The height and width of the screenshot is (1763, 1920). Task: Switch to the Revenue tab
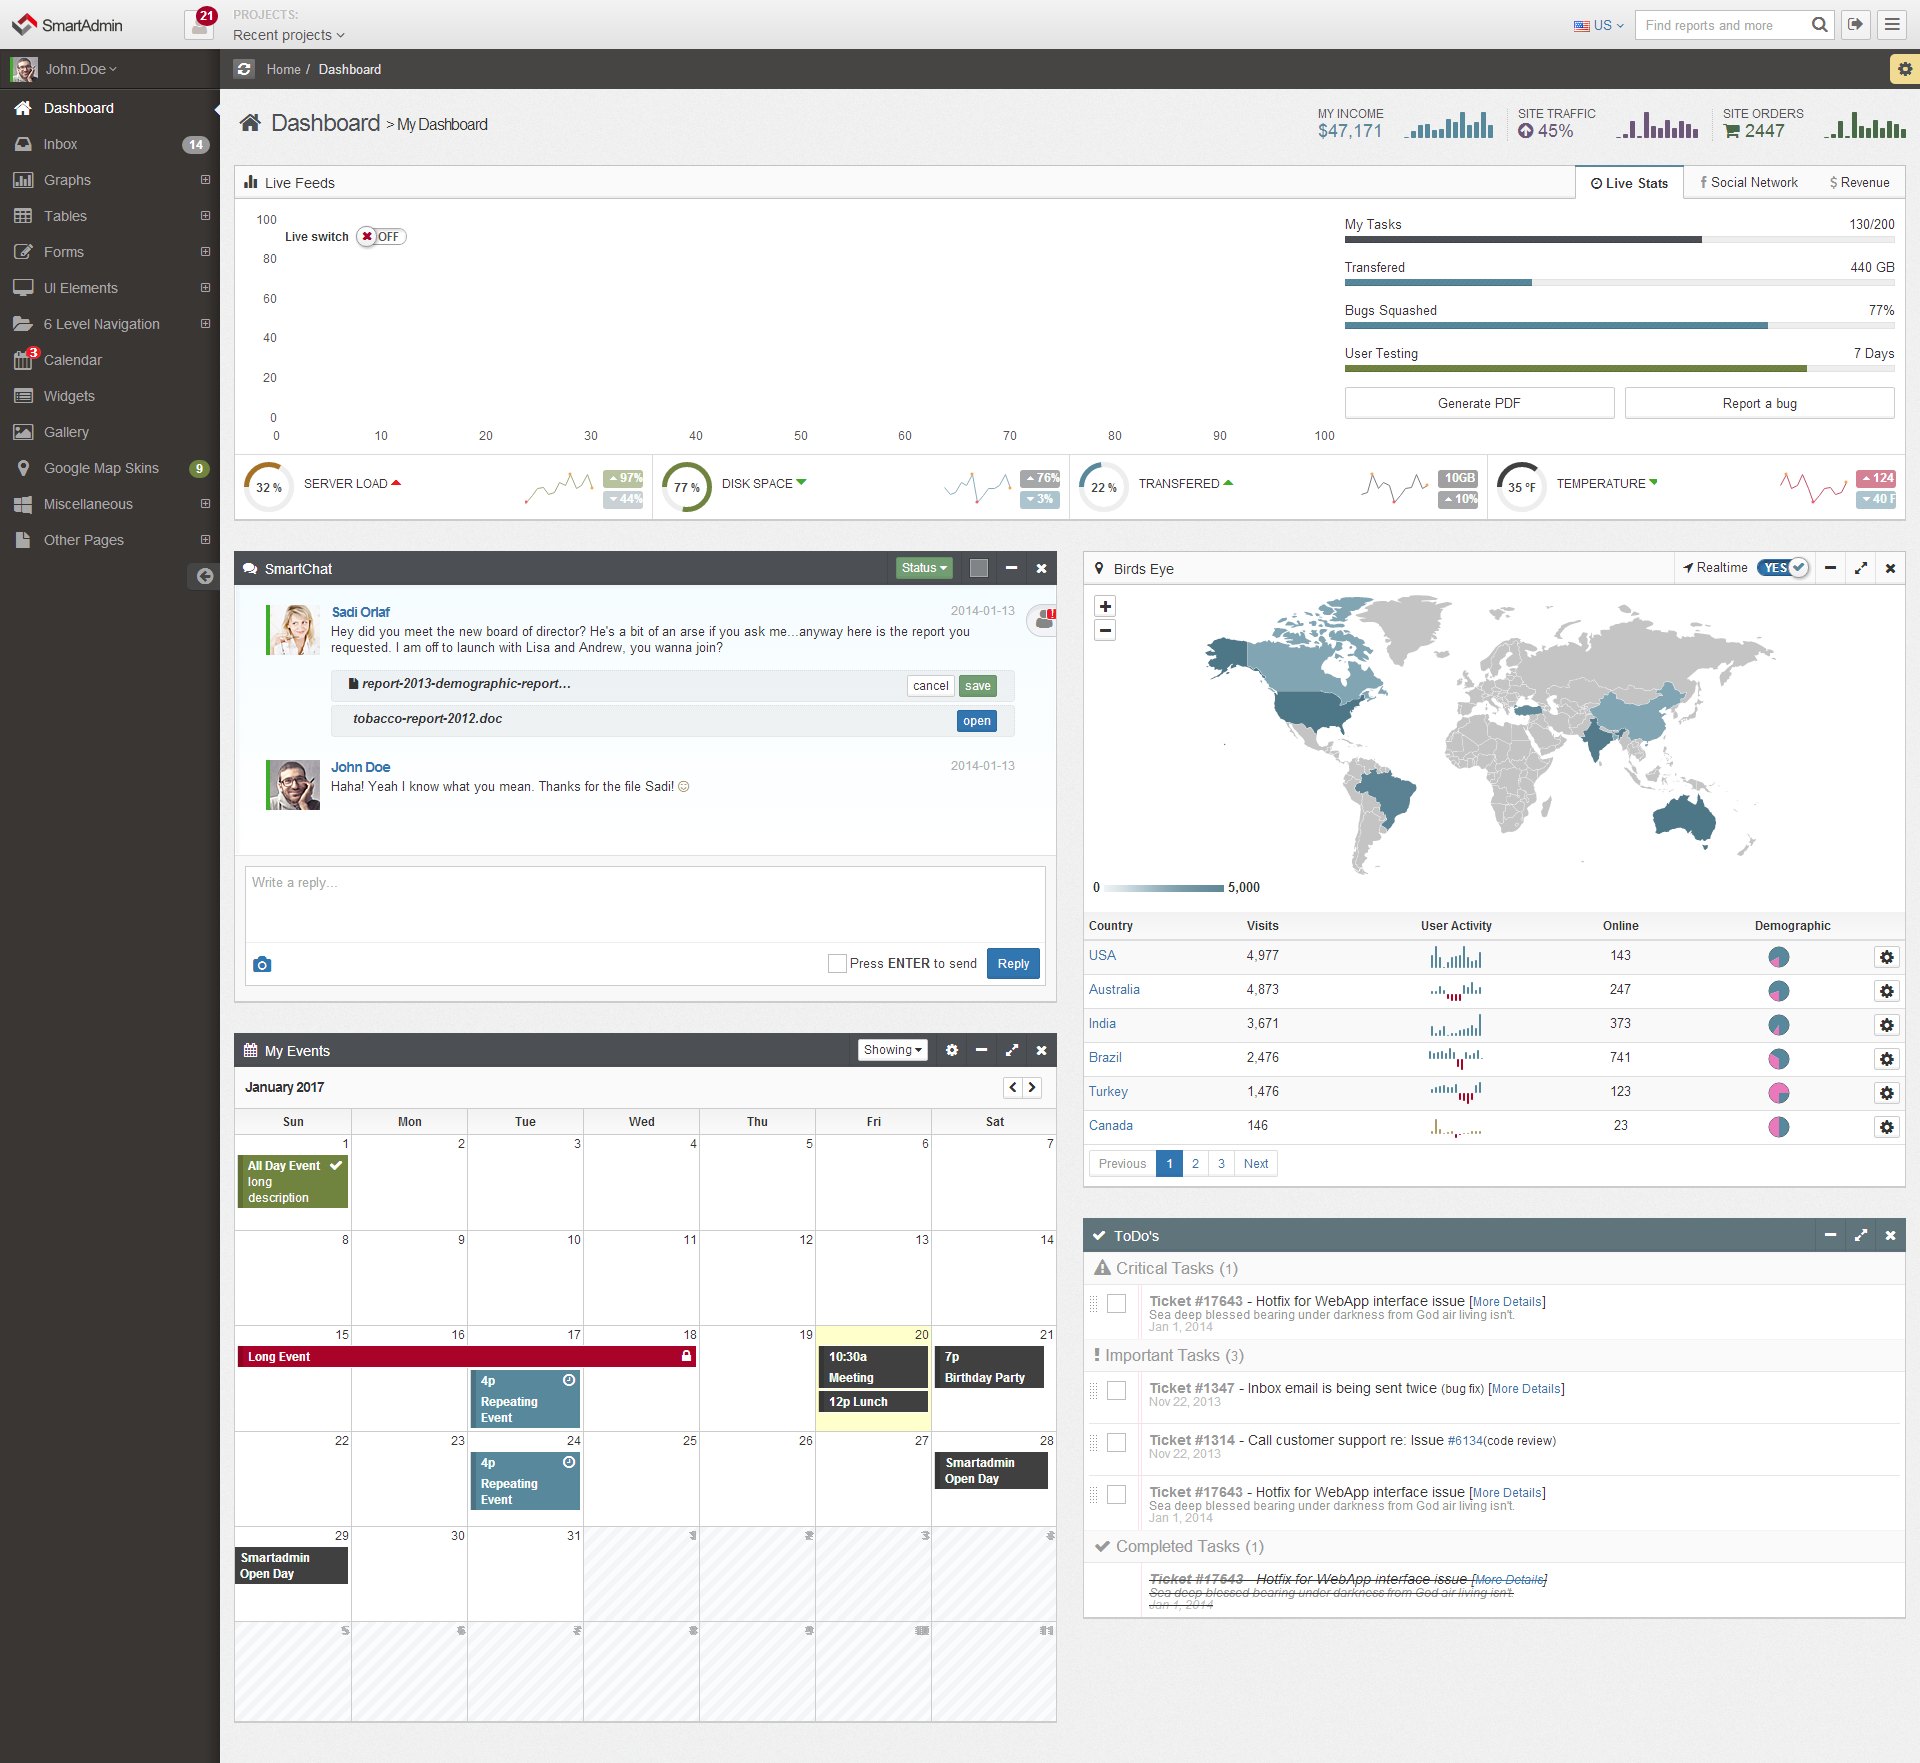1859,182
